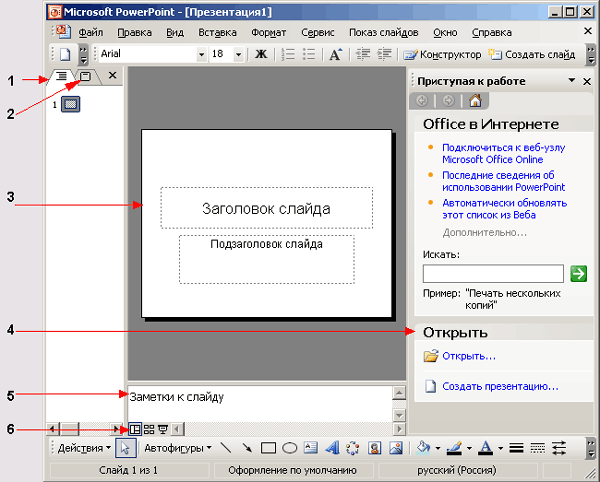The width and height of the screenshot is (600, 482).
Task: Click the decrease indent icon
Action: tap(363, 55)
